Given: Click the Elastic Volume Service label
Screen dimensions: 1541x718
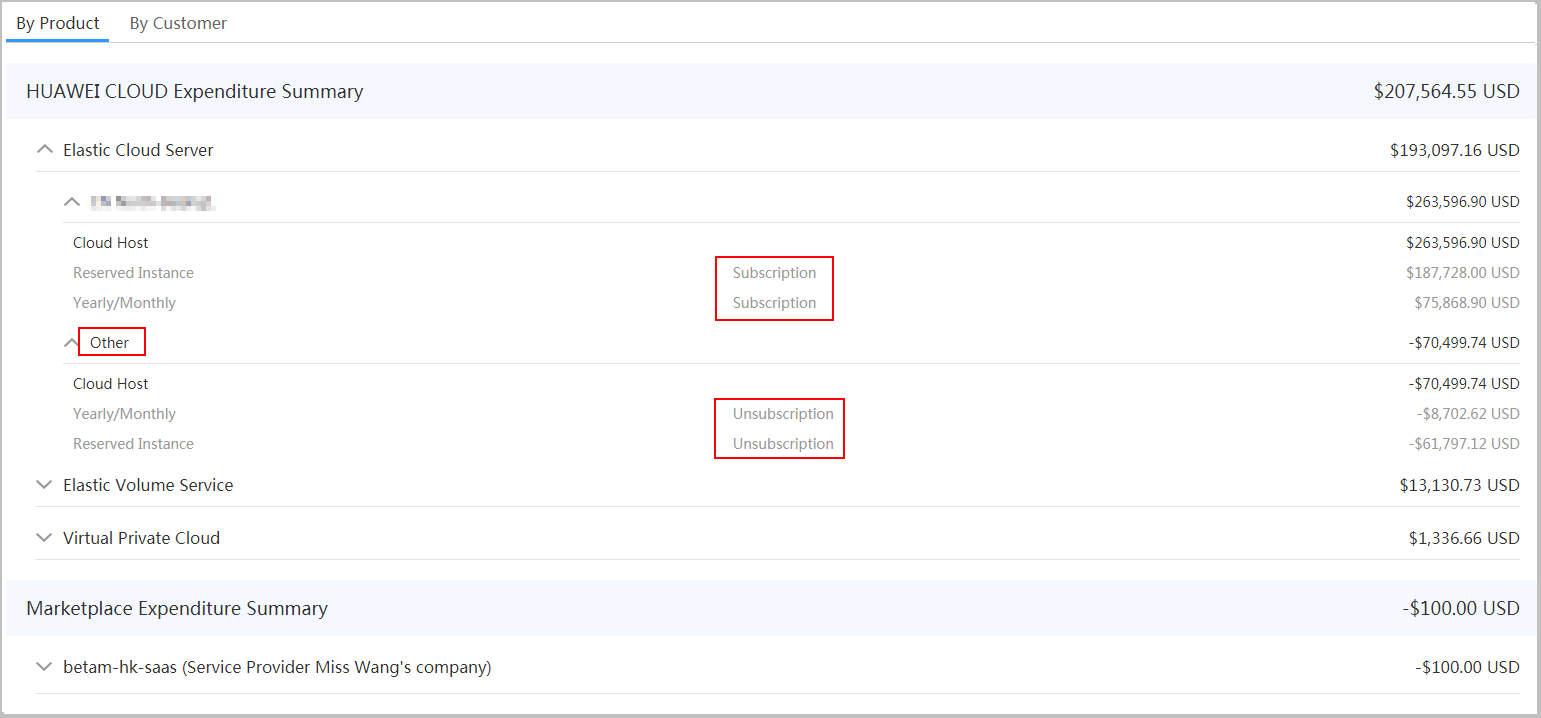Looking at the screenshot, I should tap(148, 485).
